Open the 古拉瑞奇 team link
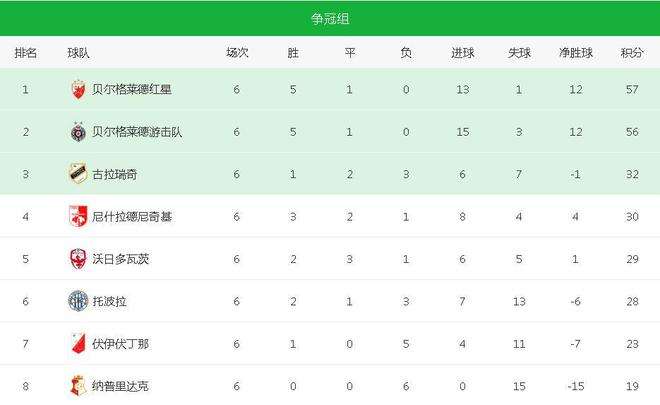The height and width of the screenshot is (405, 660). point(114,174)
